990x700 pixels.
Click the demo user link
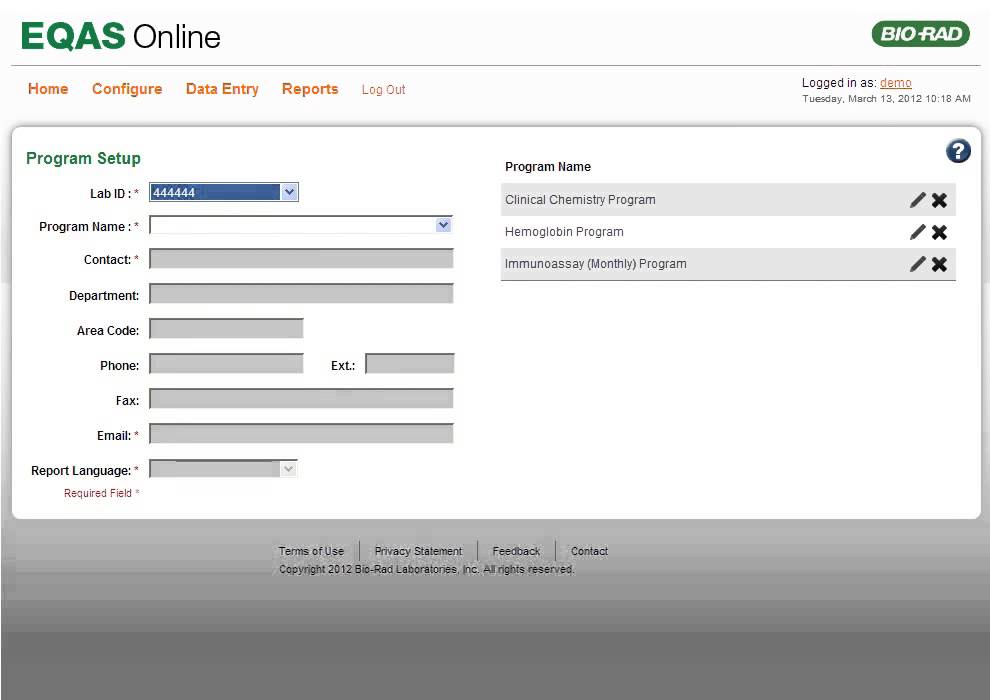click(895, 83)
